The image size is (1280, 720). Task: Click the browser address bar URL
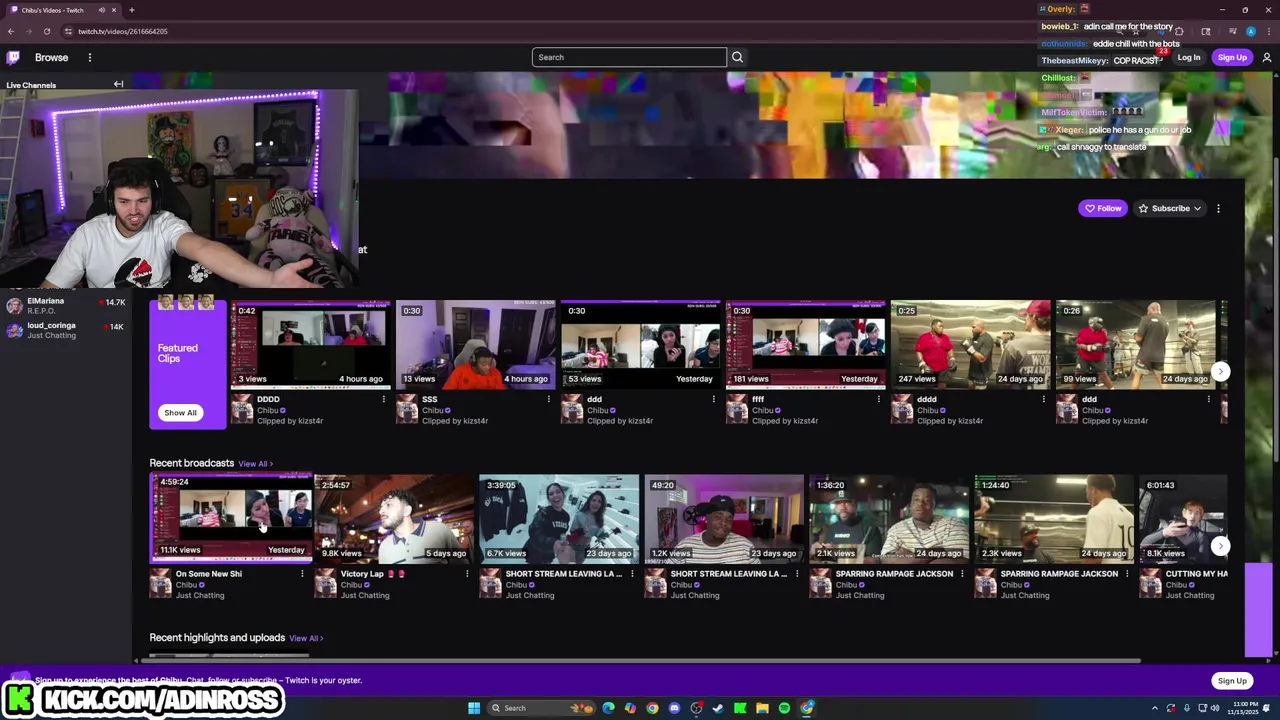pos(123,31)
